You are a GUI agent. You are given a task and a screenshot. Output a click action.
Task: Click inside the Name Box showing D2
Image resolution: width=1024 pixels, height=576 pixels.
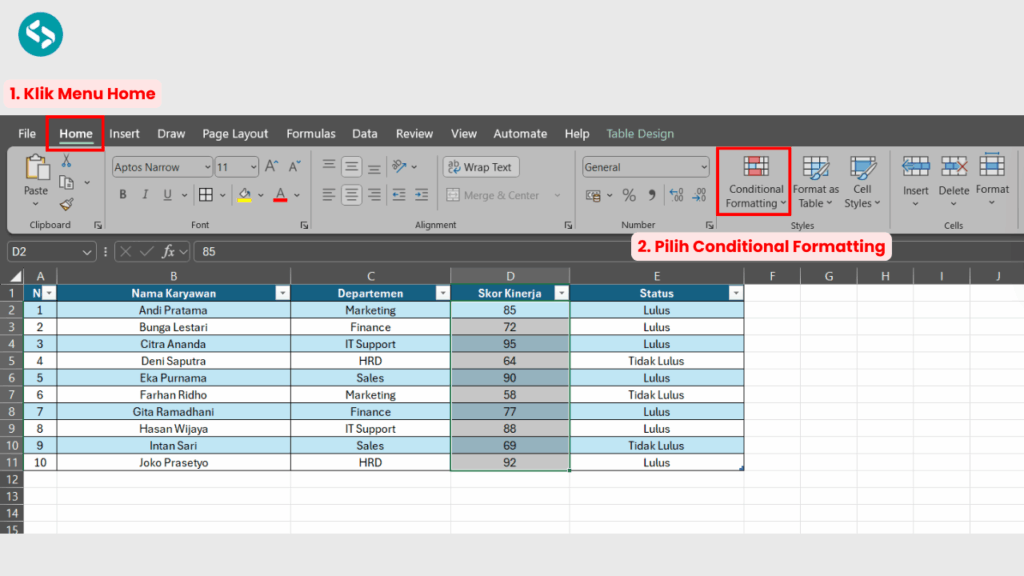(40, 251)
